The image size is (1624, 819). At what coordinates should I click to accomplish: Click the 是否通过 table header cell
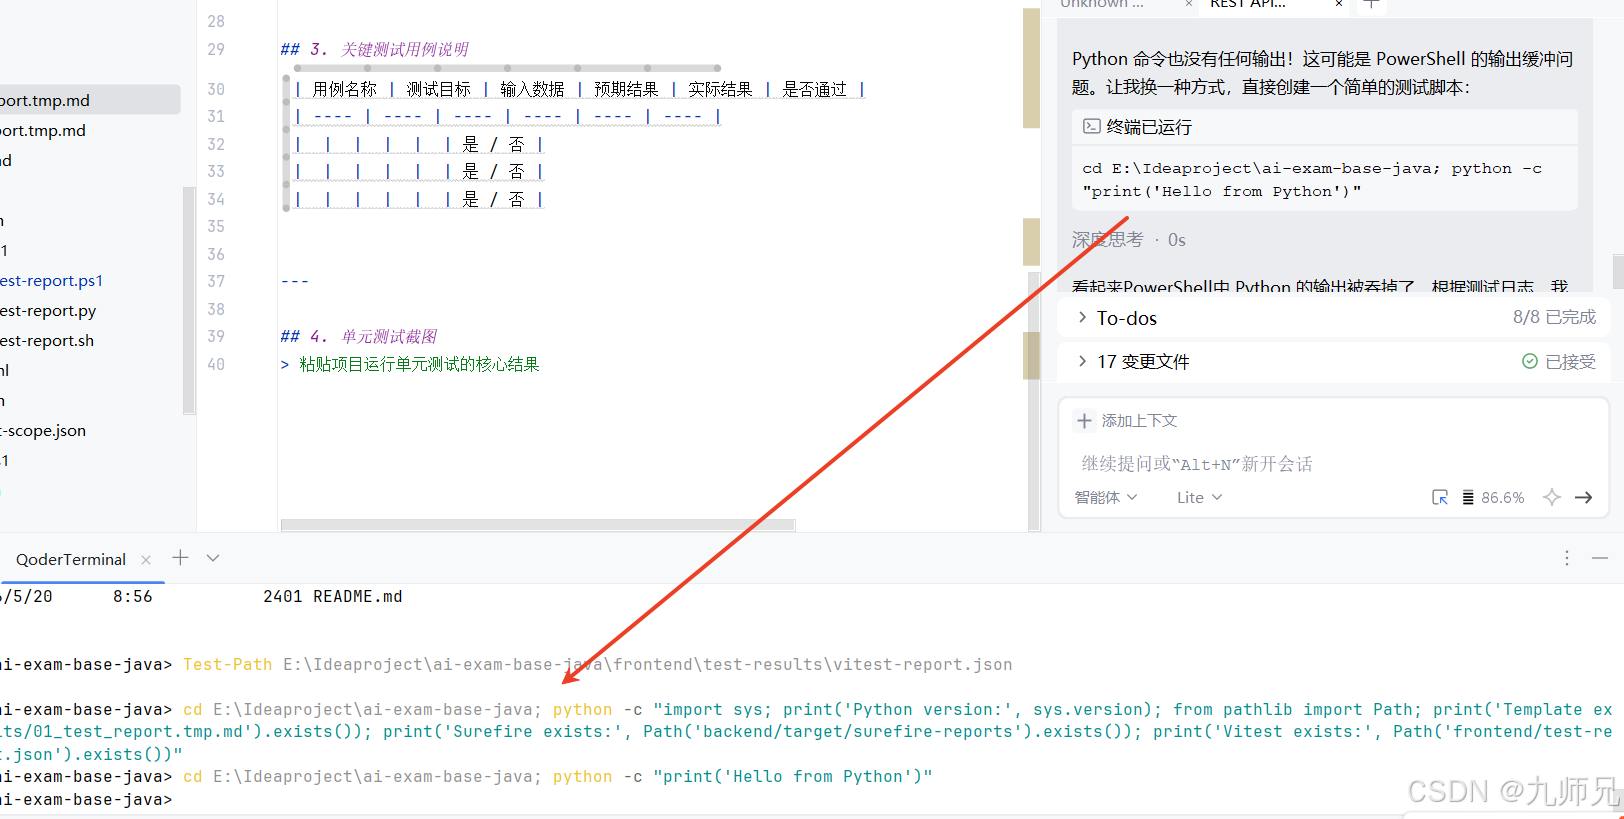coord(814,89)
